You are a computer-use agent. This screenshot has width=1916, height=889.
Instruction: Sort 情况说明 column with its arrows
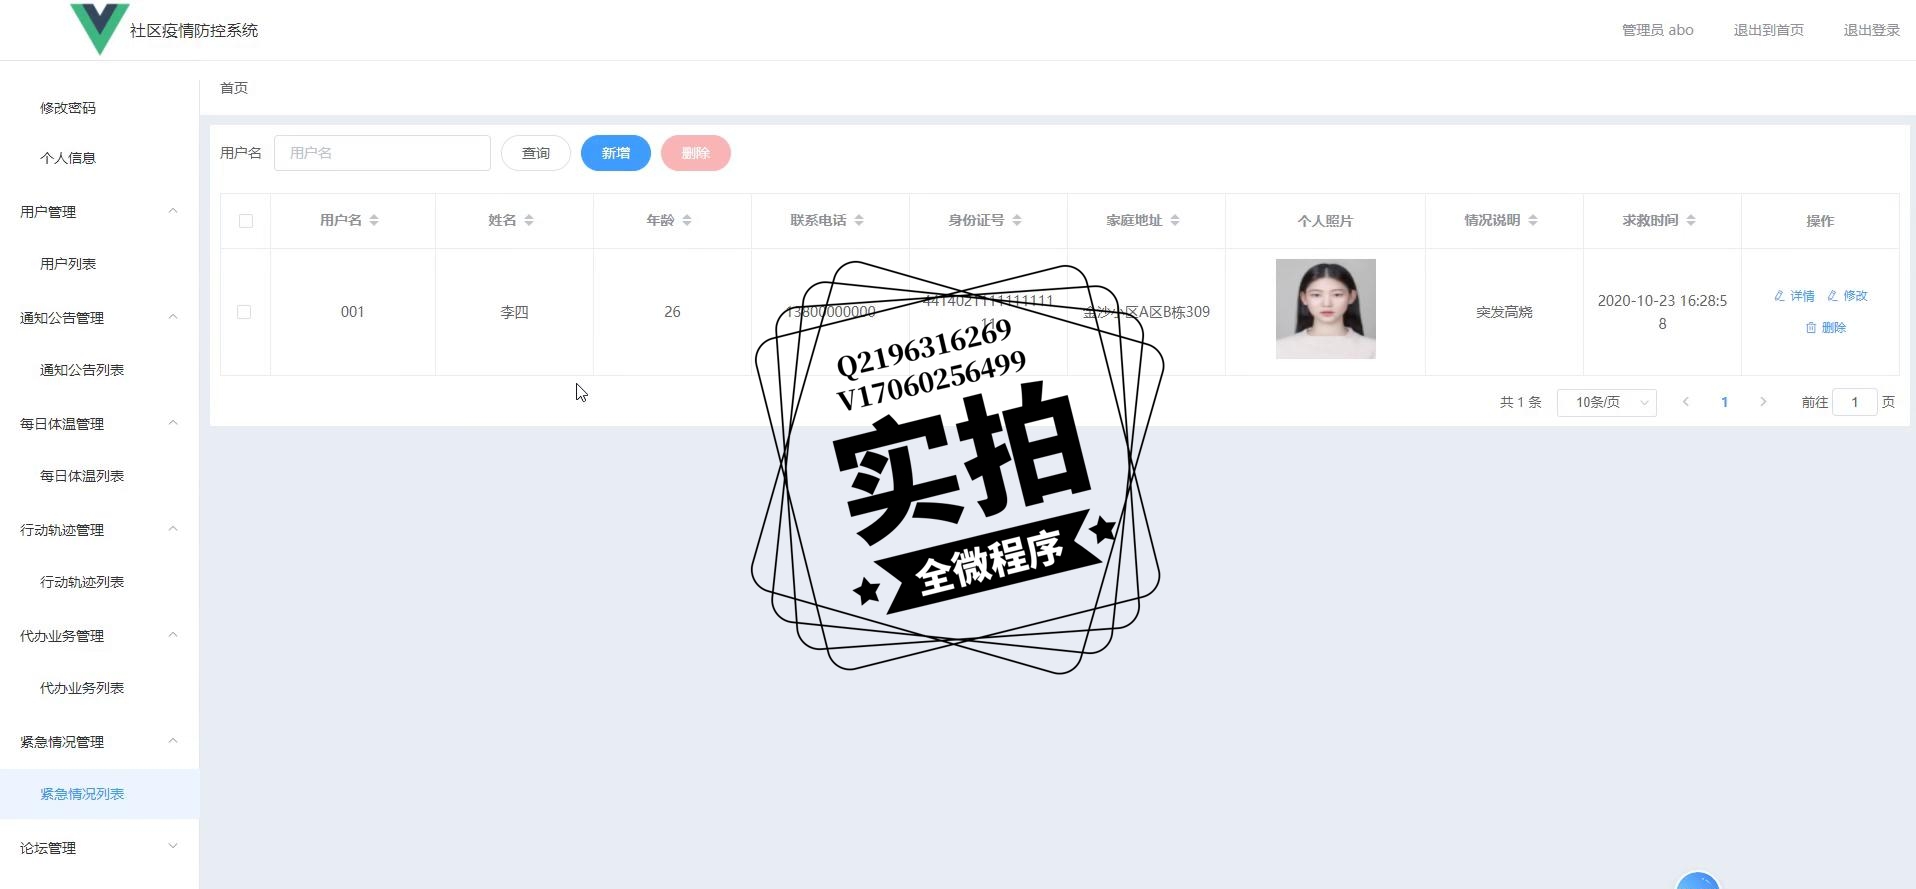pos(1533,221)
